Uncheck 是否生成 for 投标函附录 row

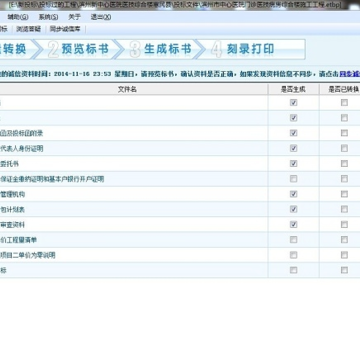tap(293, 133)
